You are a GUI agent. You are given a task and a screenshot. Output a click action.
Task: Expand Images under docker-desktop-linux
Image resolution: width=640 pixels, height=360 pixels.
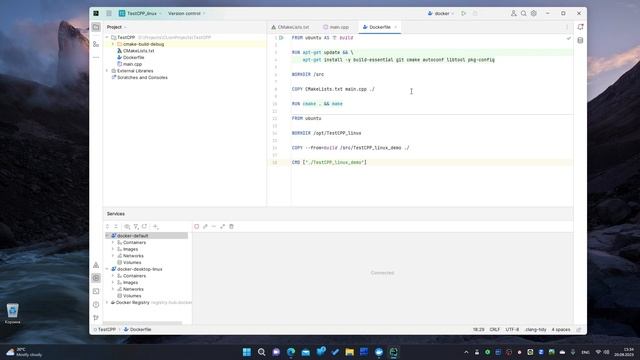[113, 282]
